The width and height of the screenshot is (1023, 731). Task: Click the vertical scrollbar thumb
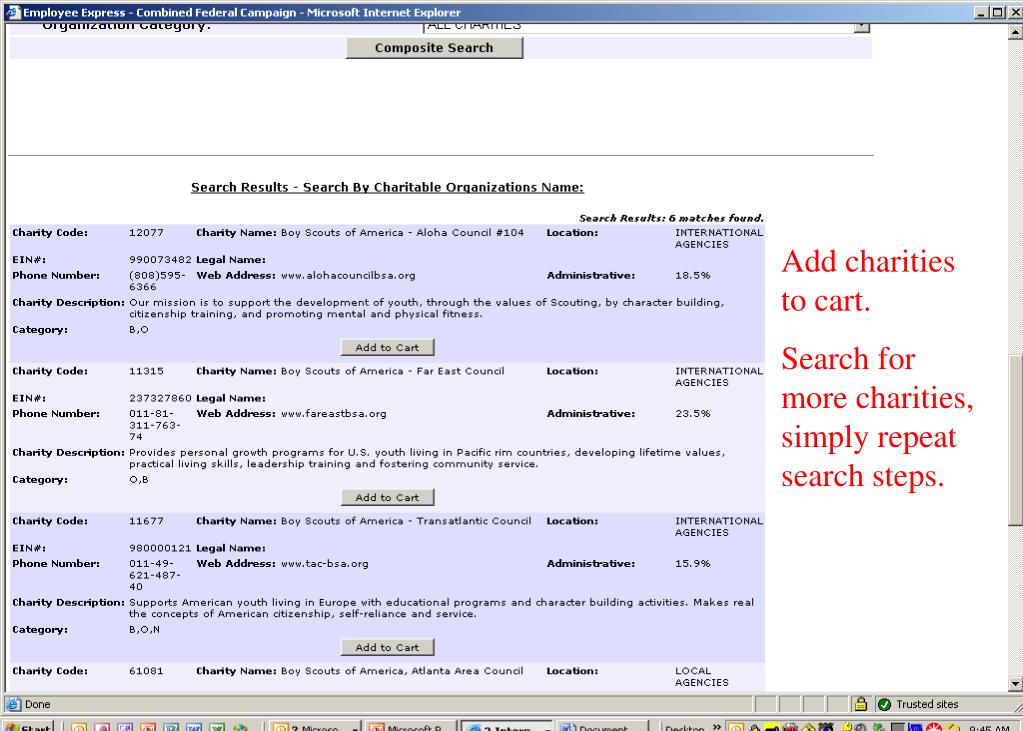pos(1015,439)
